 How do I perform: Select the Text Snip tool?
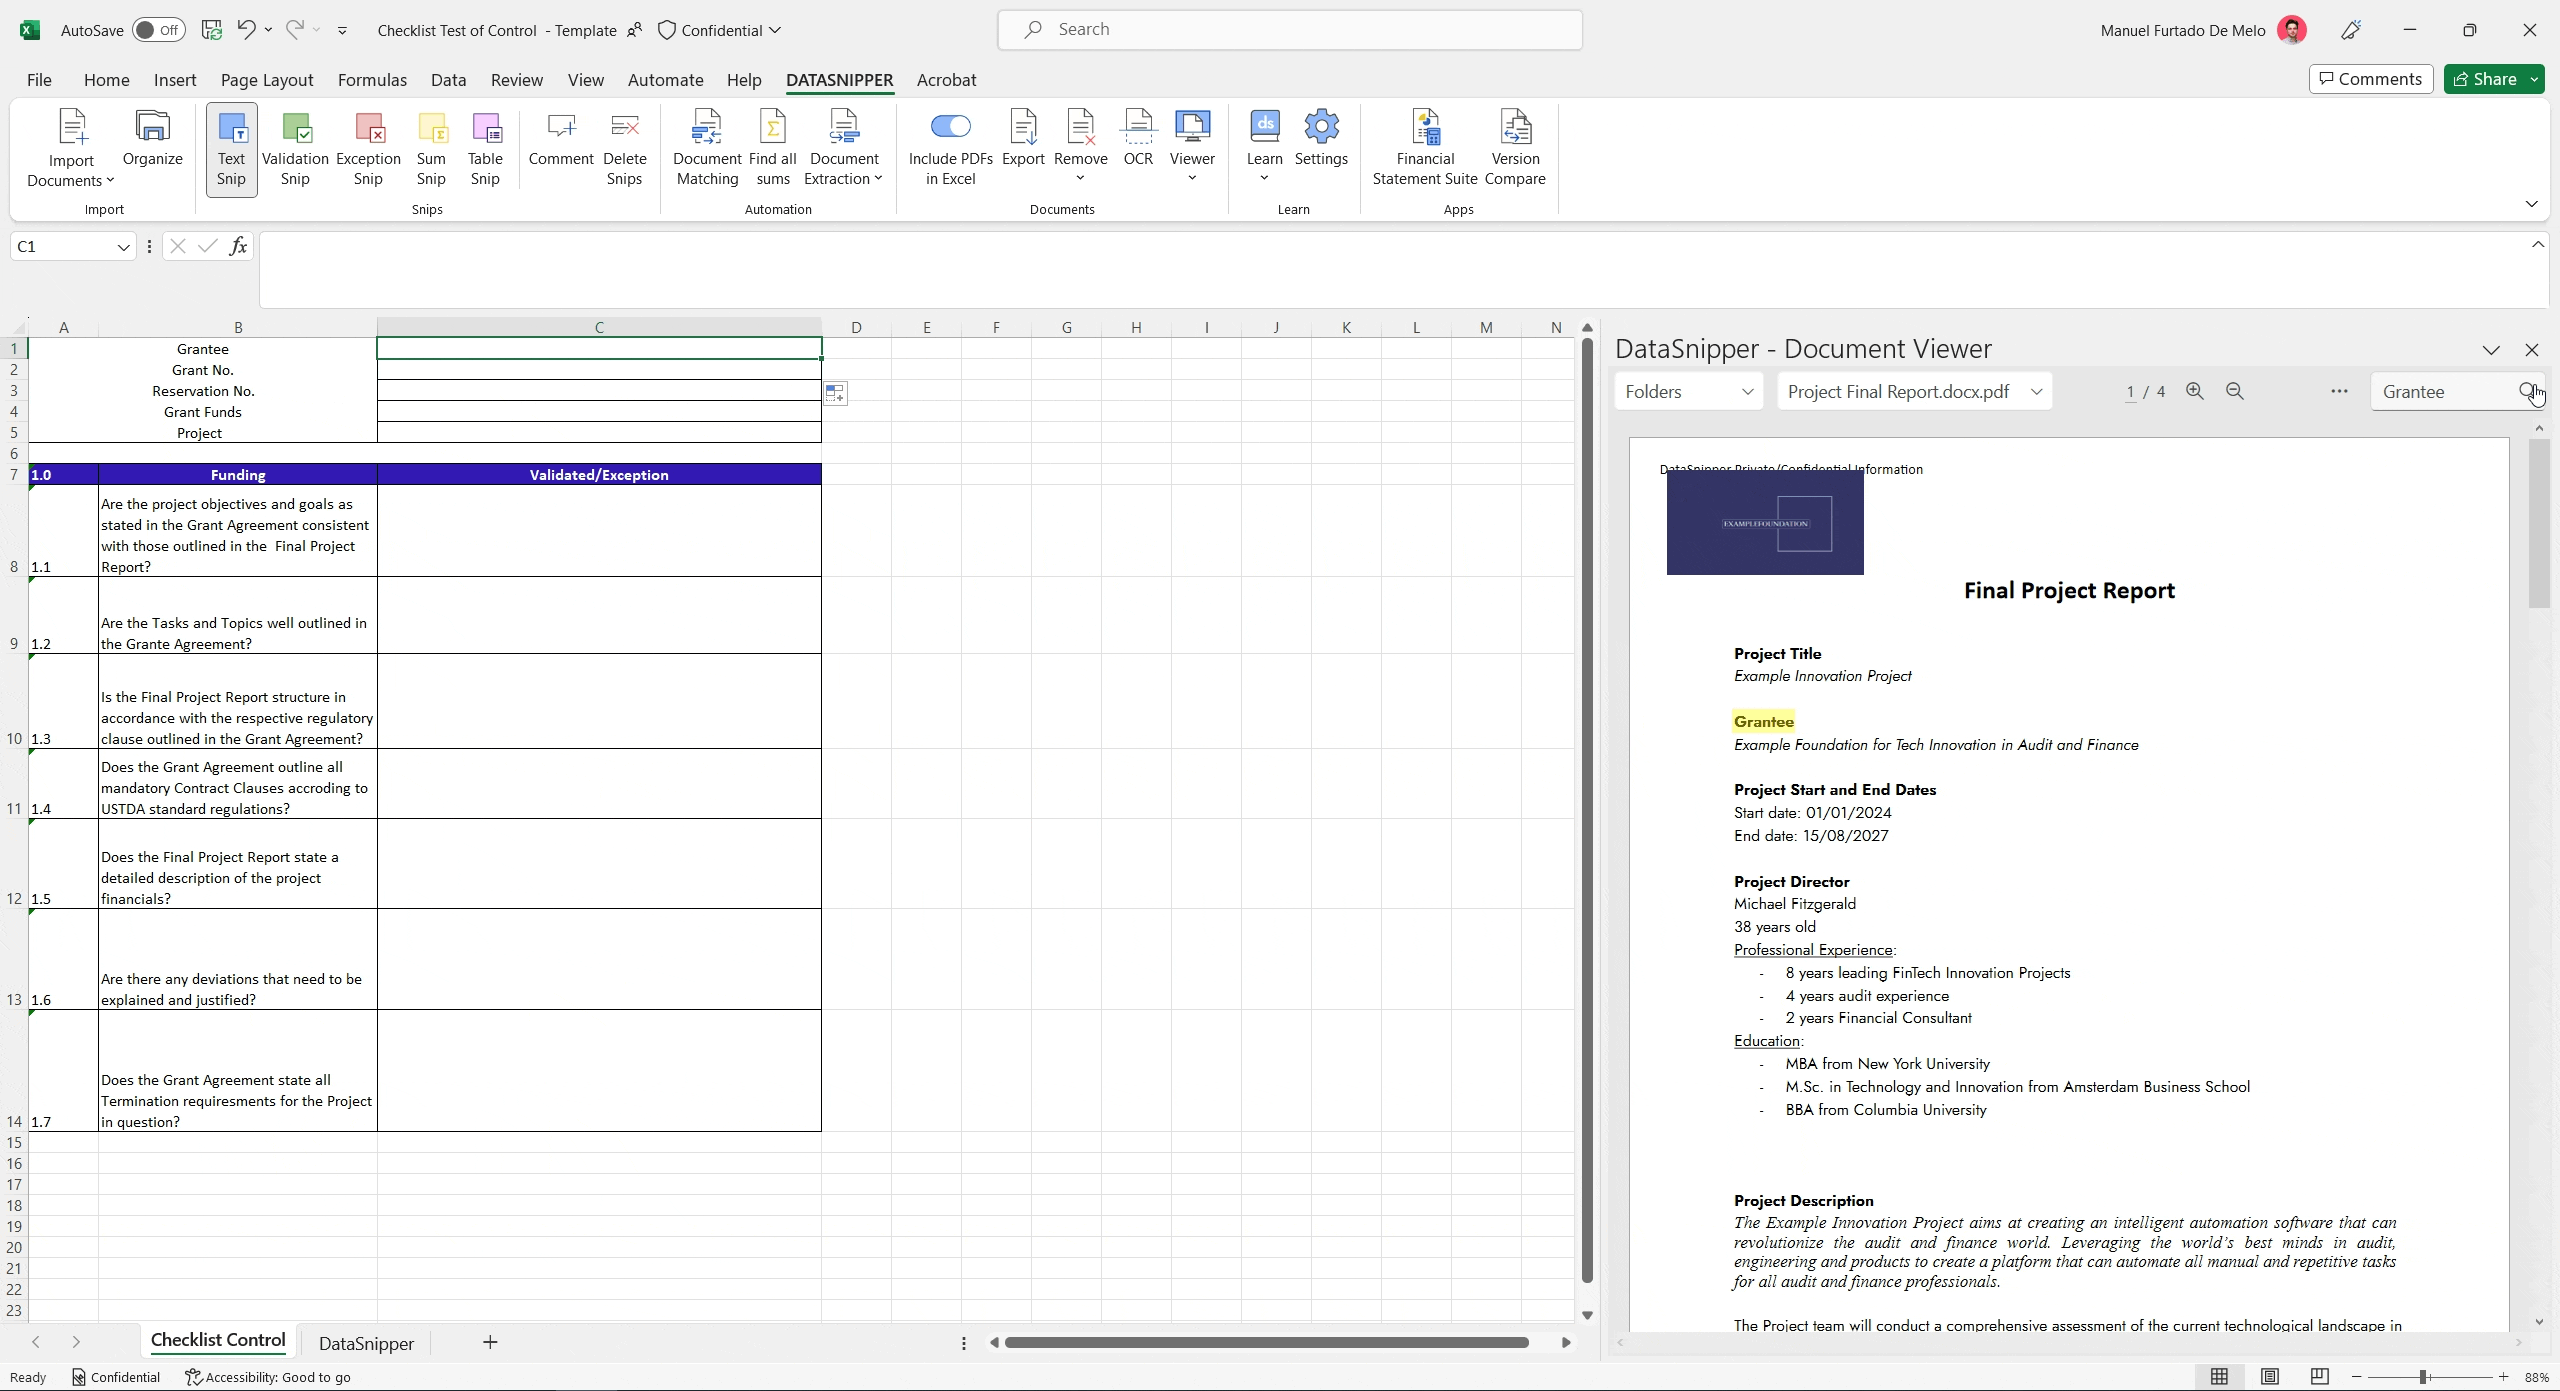click(x=231, y=148)
